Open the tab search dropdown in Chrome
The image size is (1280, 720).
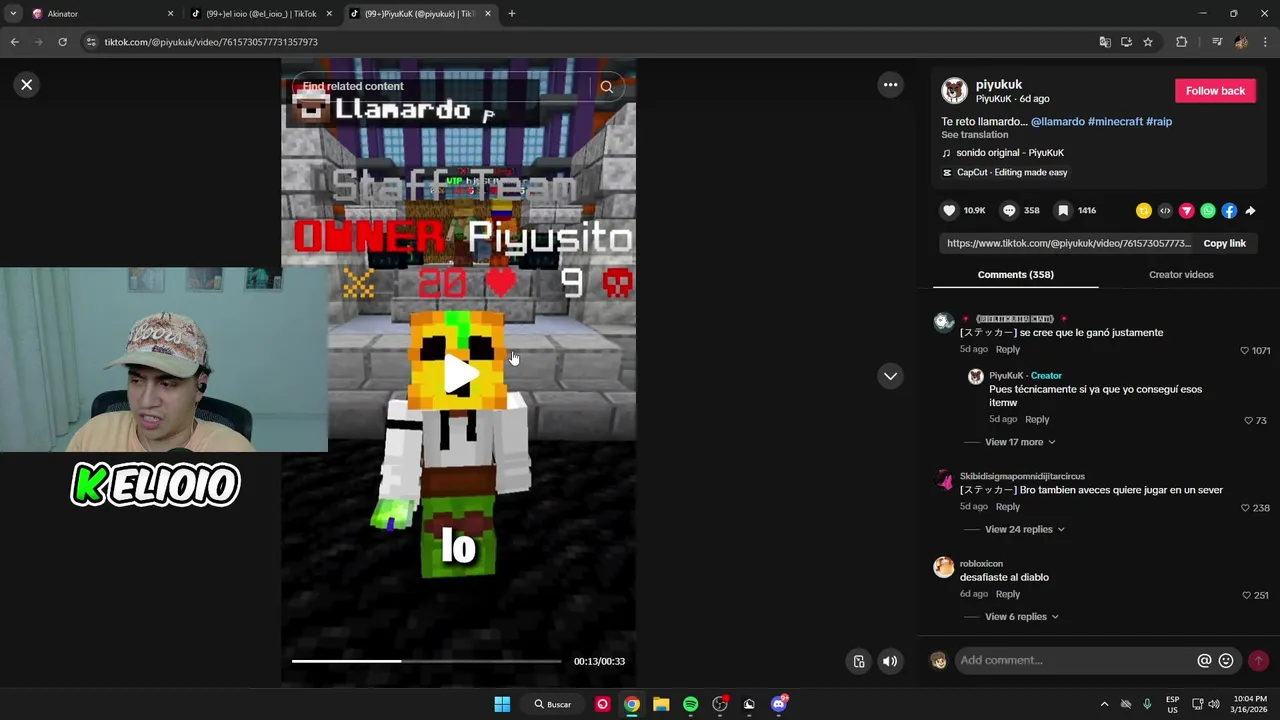coord(13,14)
